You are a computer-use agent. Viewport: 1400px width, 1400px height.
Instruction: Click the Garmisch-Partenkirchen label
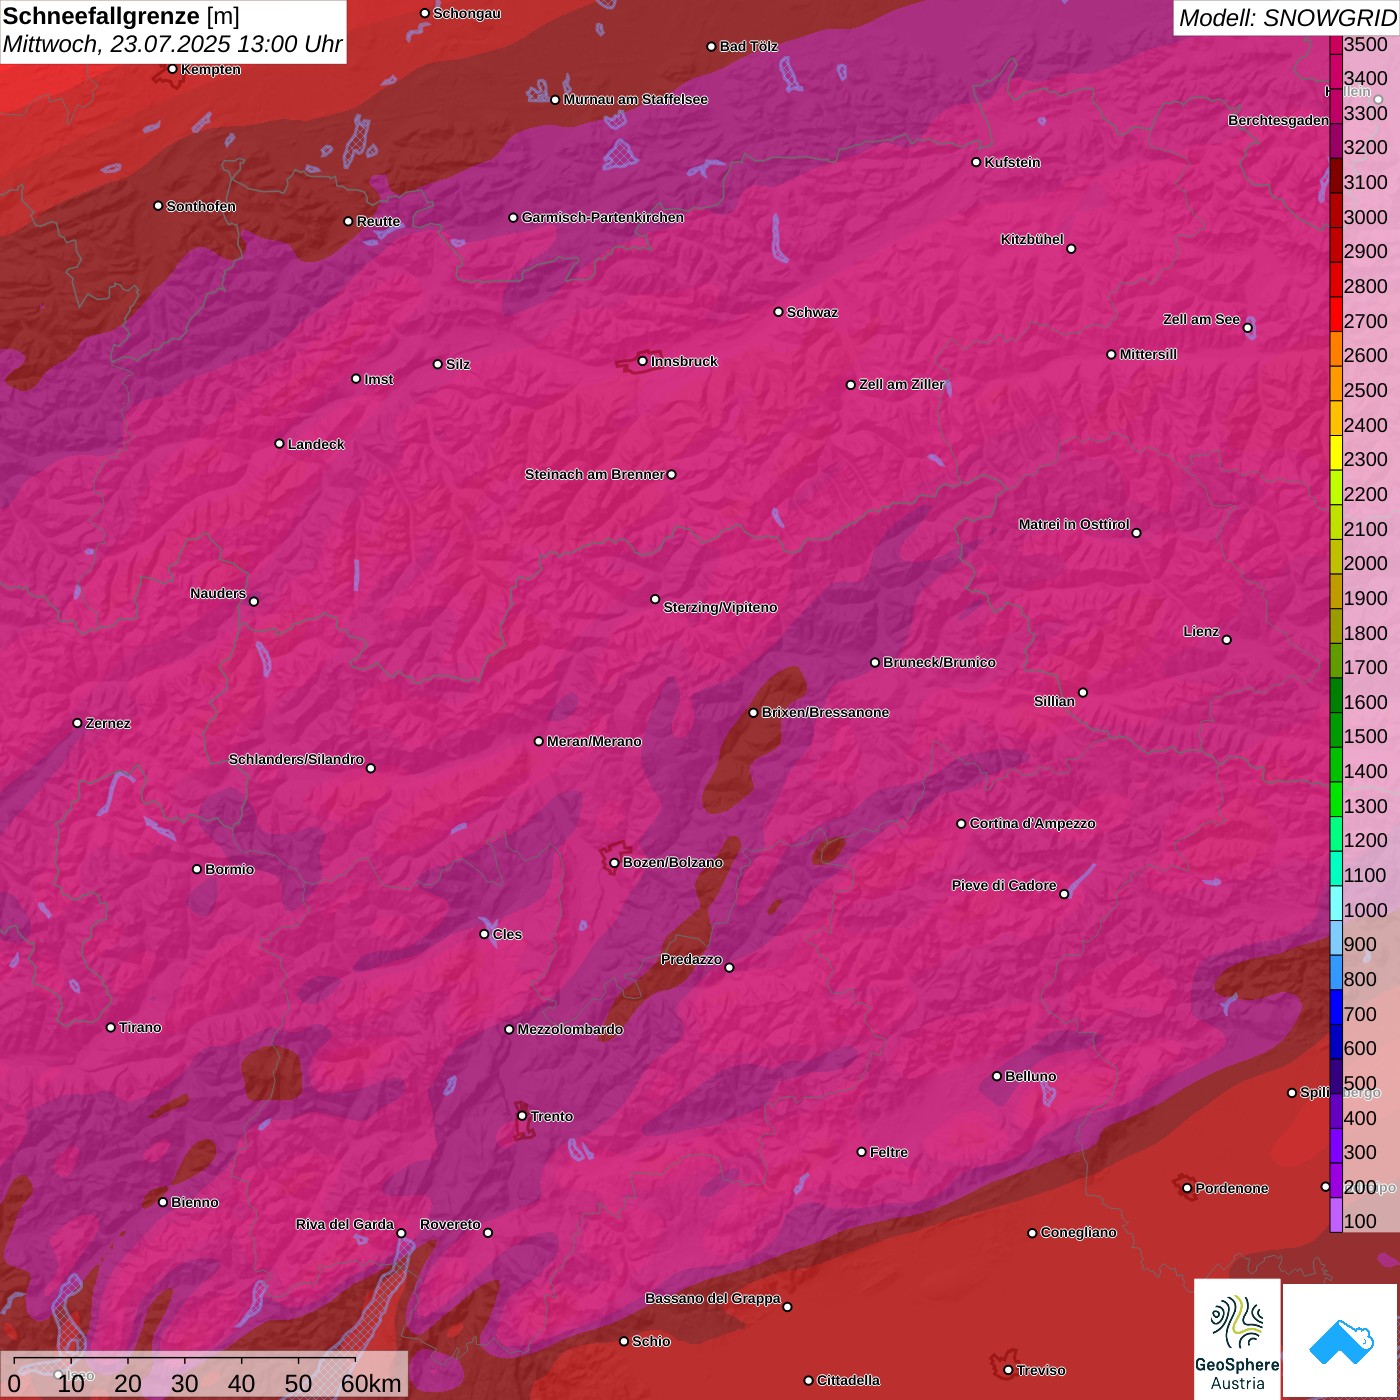(x=603, y=217)
